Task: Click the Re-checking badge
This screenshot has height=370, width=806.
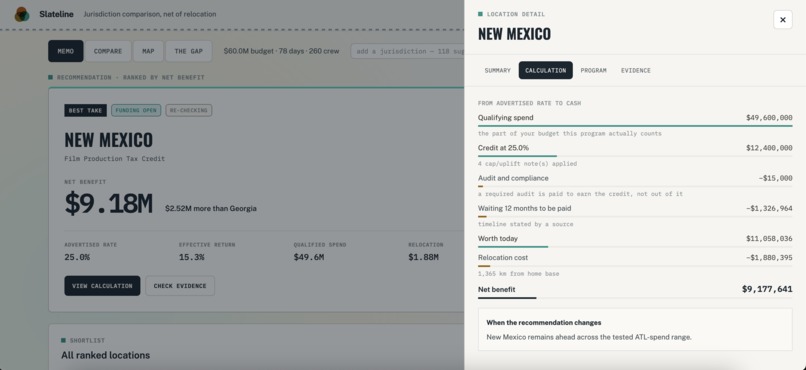Action: 189,110
